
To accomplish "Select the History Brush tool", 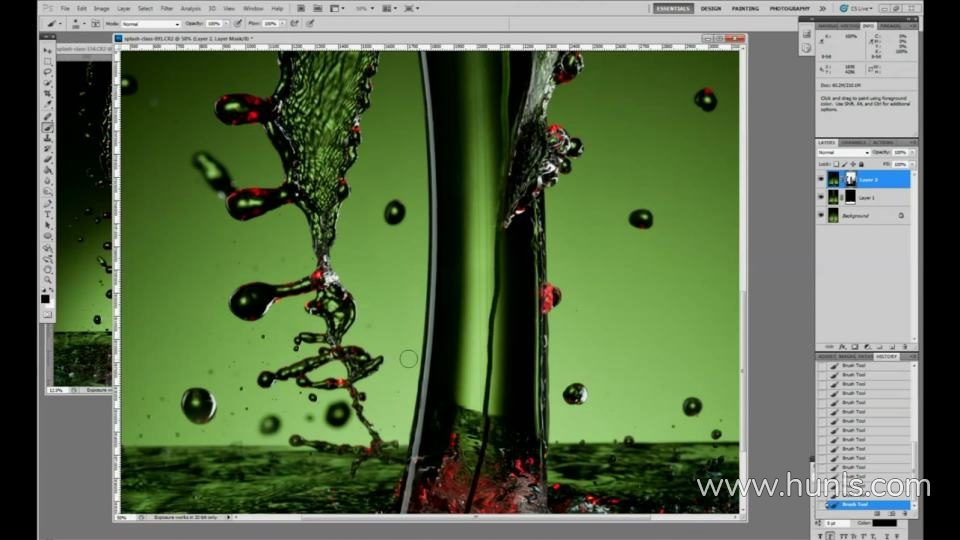I will coord(48,149).
